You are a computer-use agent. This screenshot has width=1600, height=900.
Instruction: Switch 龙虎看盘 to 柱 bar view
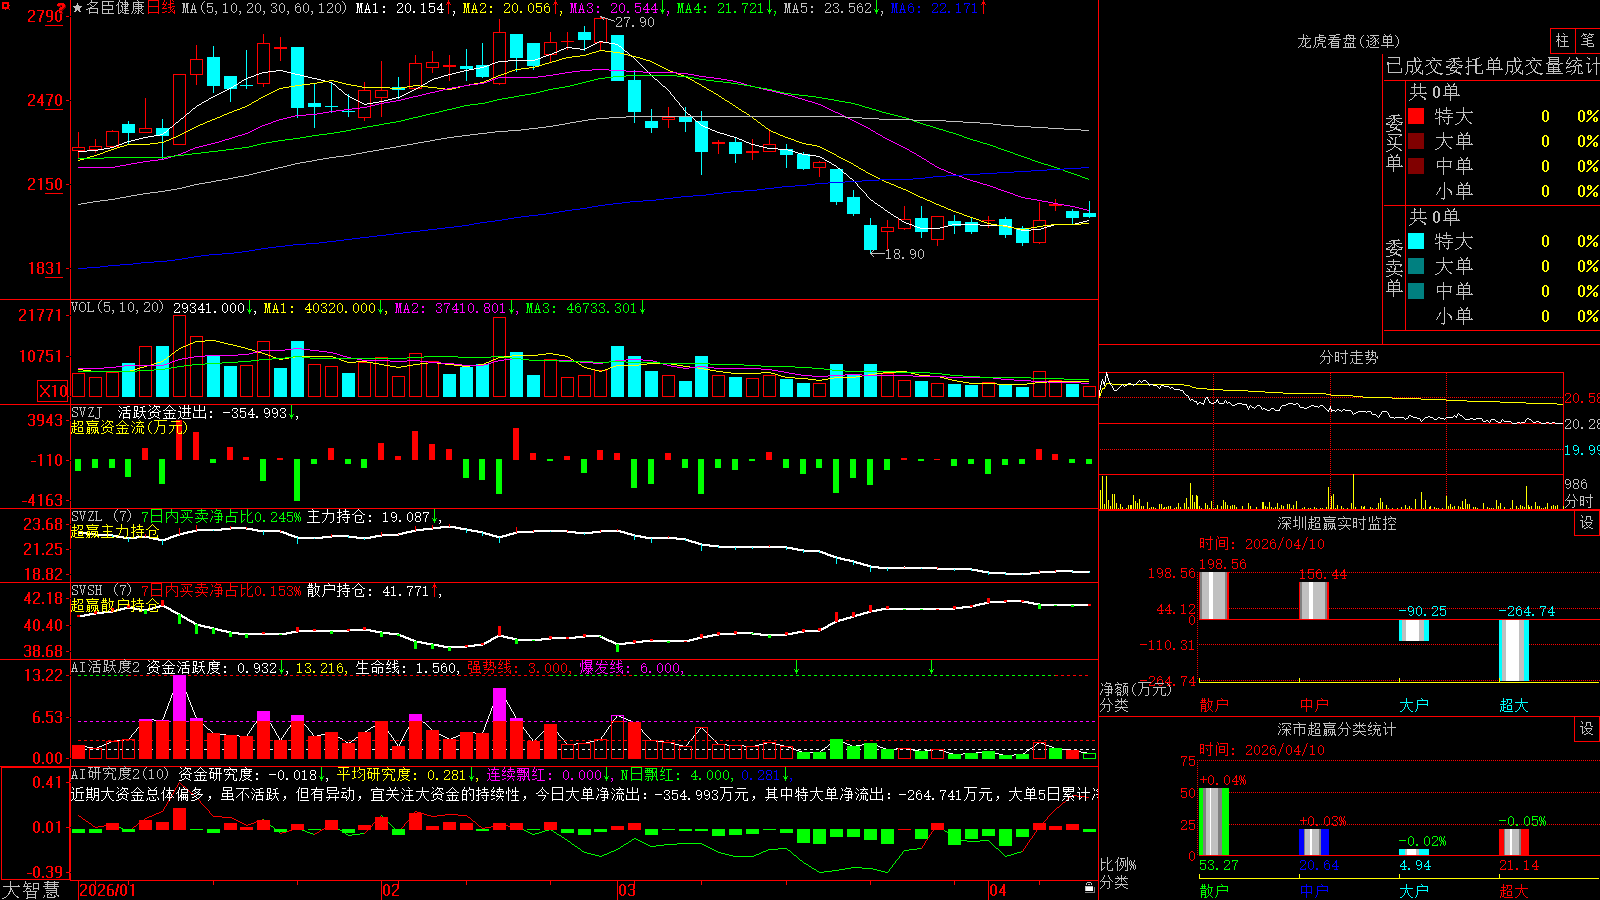coord(1562,41)
